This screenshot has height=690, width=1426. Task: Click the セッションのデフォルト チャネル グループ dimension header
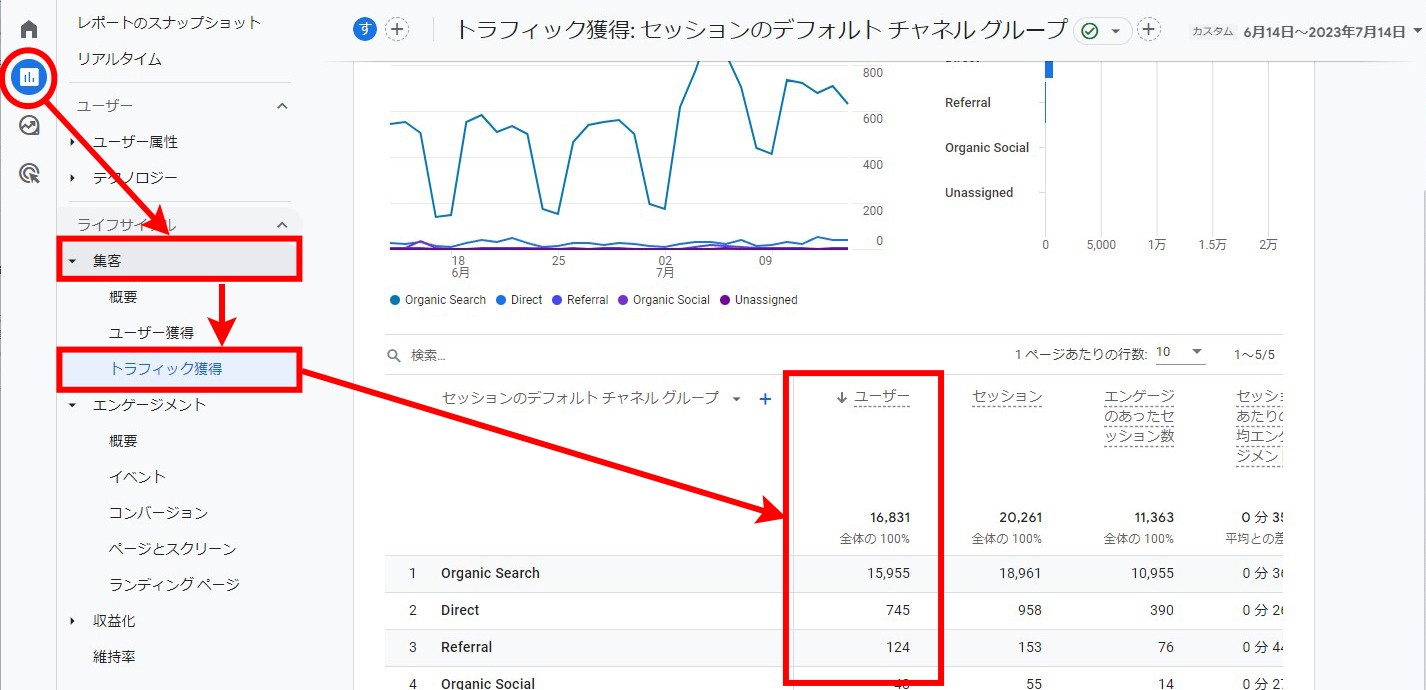click(x=580, y=398)
